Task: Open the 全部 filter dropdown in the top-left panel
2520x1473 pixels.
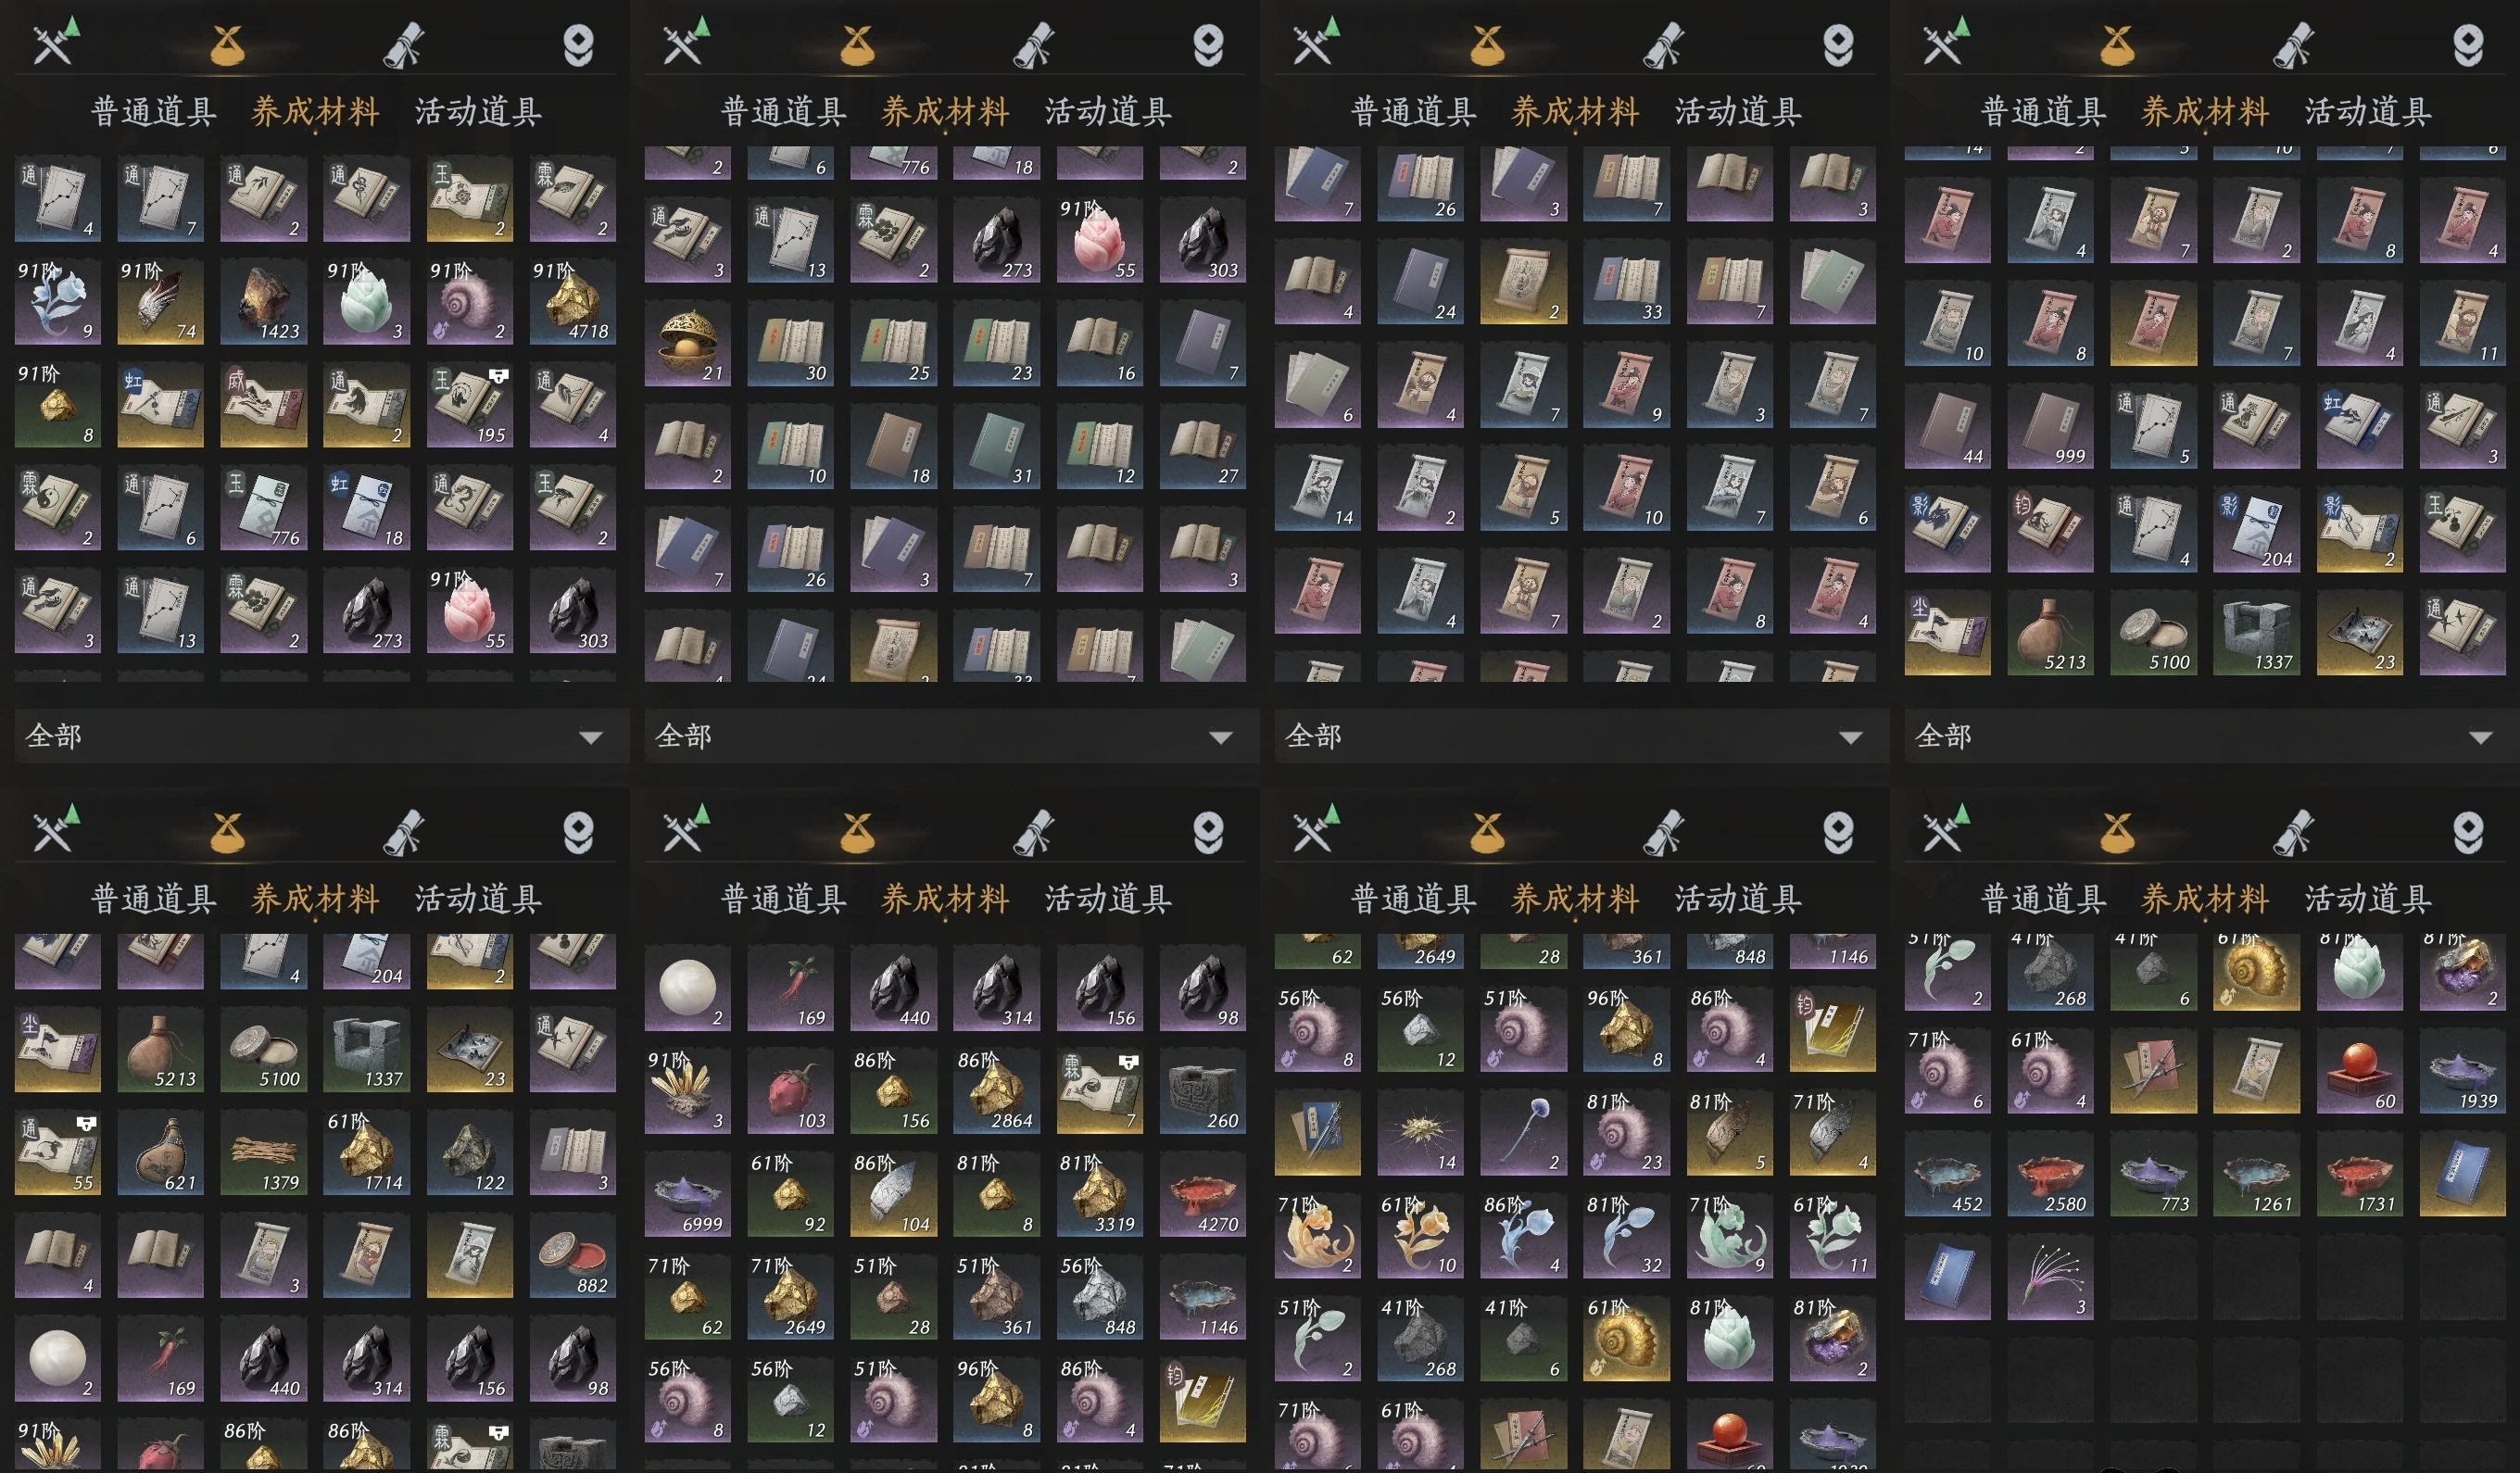Action: click(x=315, y=737)
